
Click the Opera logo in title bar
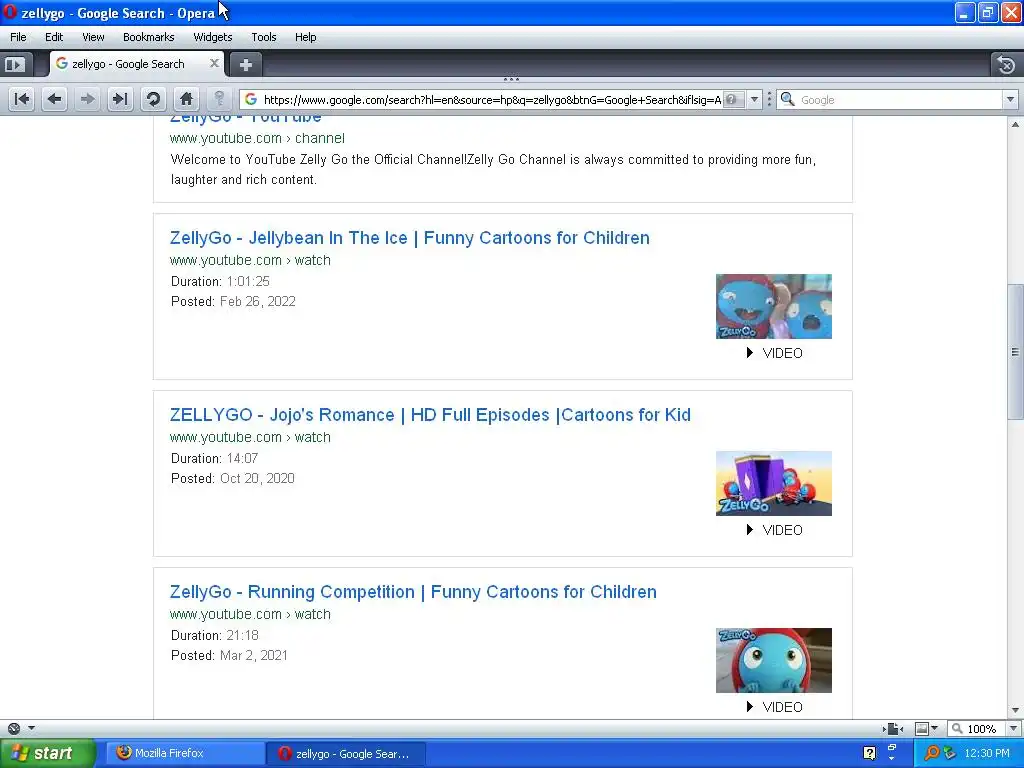coord(10,12)
